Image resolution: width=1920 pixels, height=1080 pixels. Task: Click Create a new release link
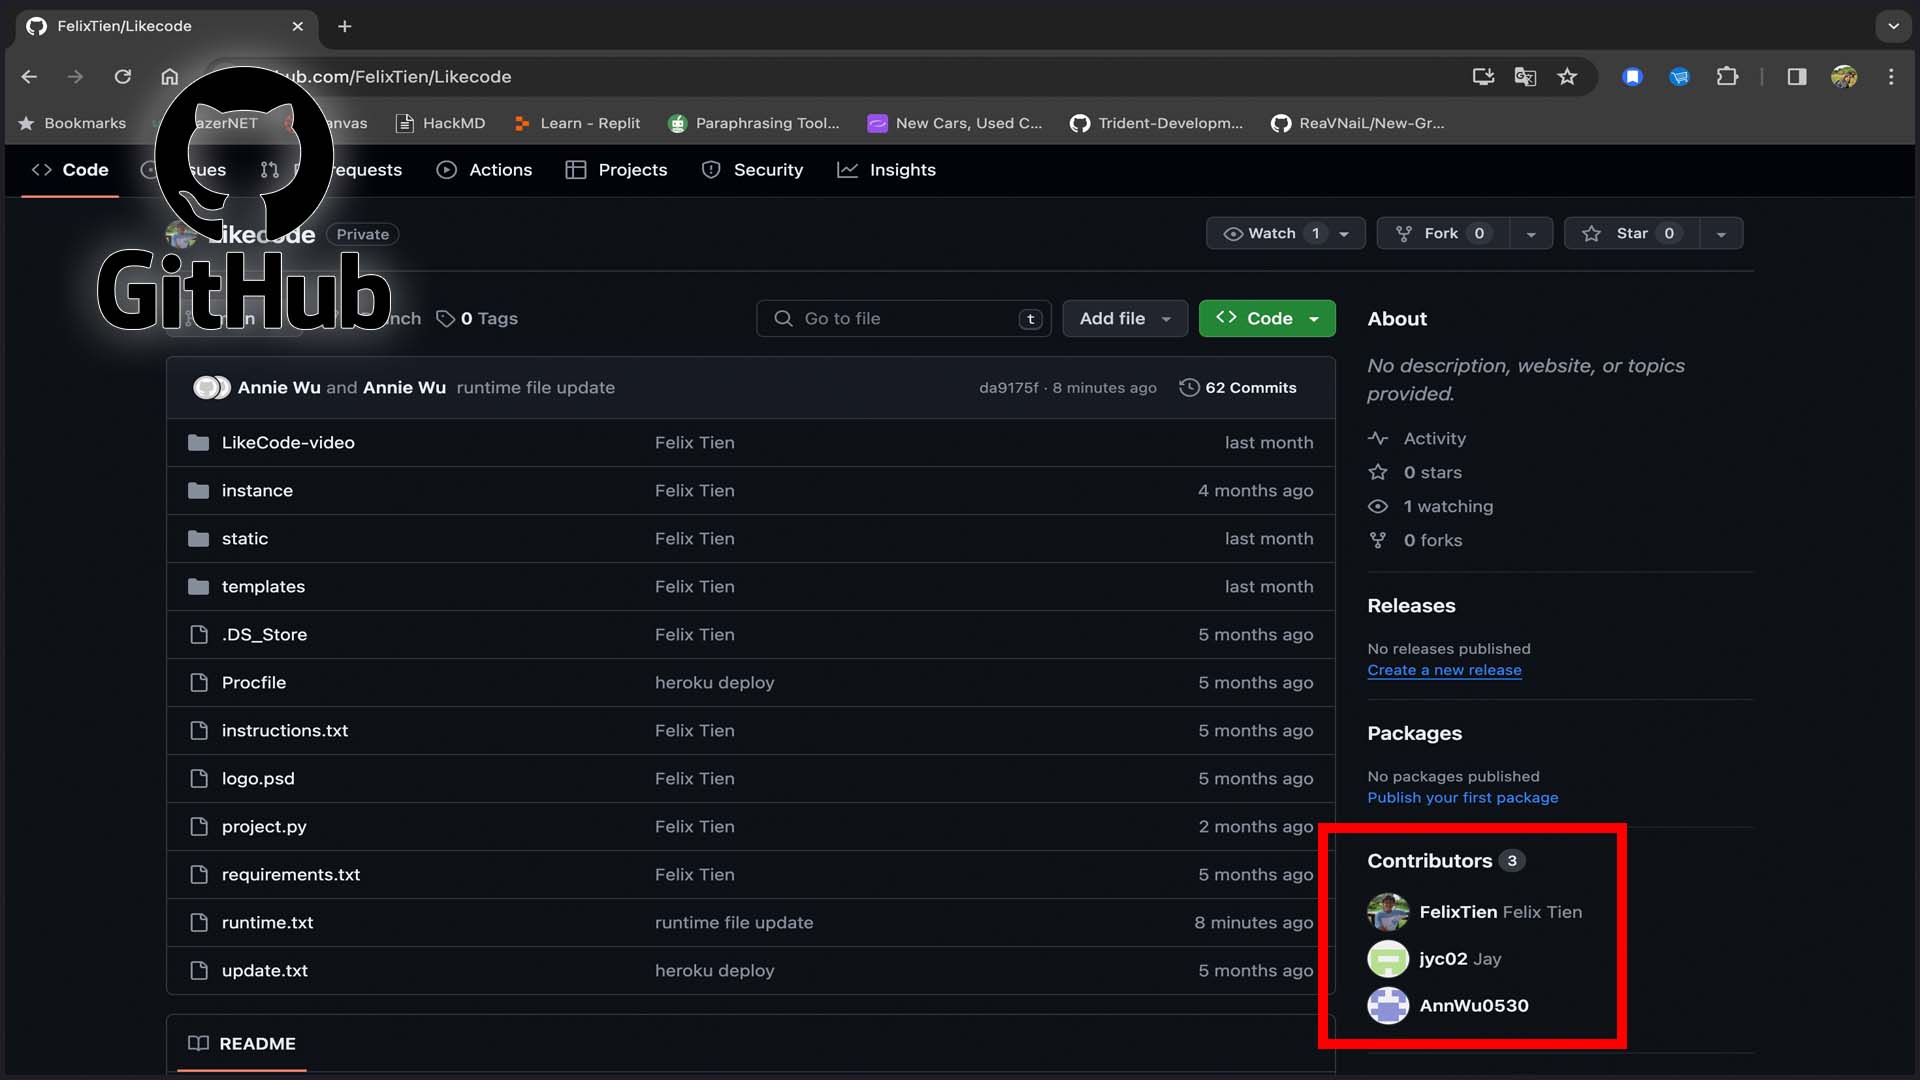click(1444, 671)
